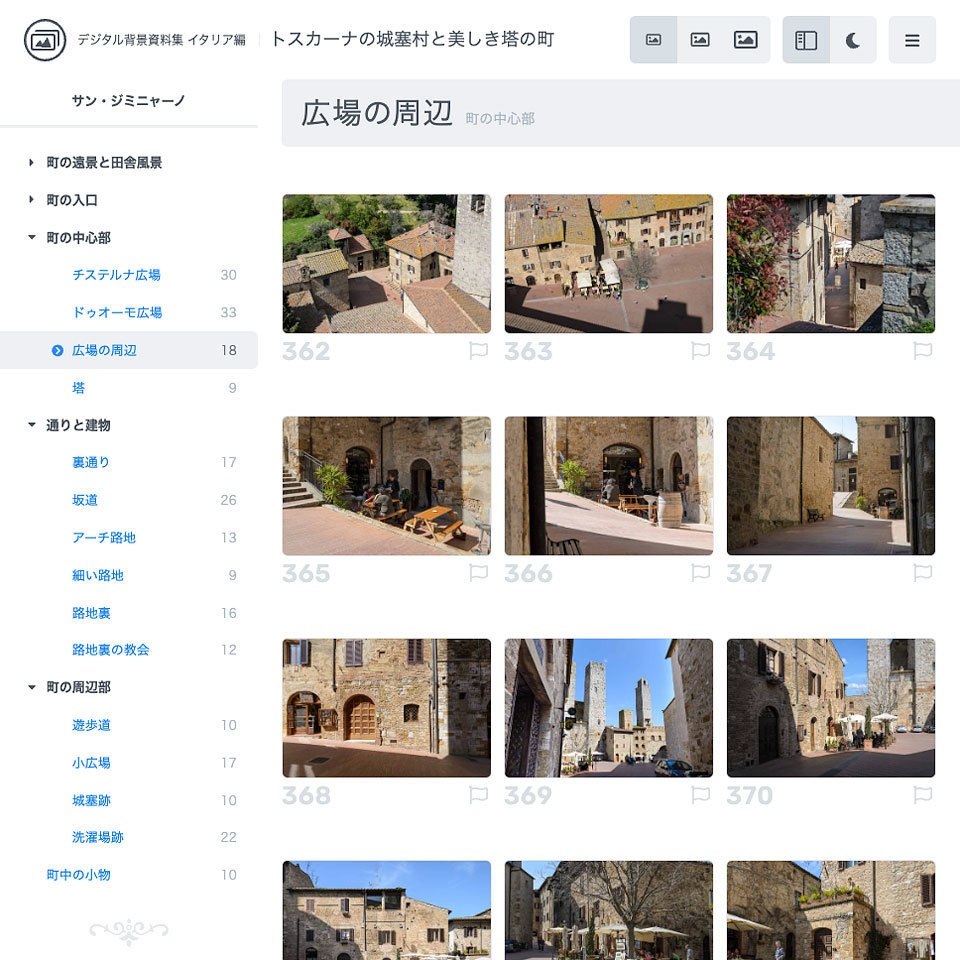Click the 通りと建物 group label
This screenshot has height=960, width=960.
[78, 425]
